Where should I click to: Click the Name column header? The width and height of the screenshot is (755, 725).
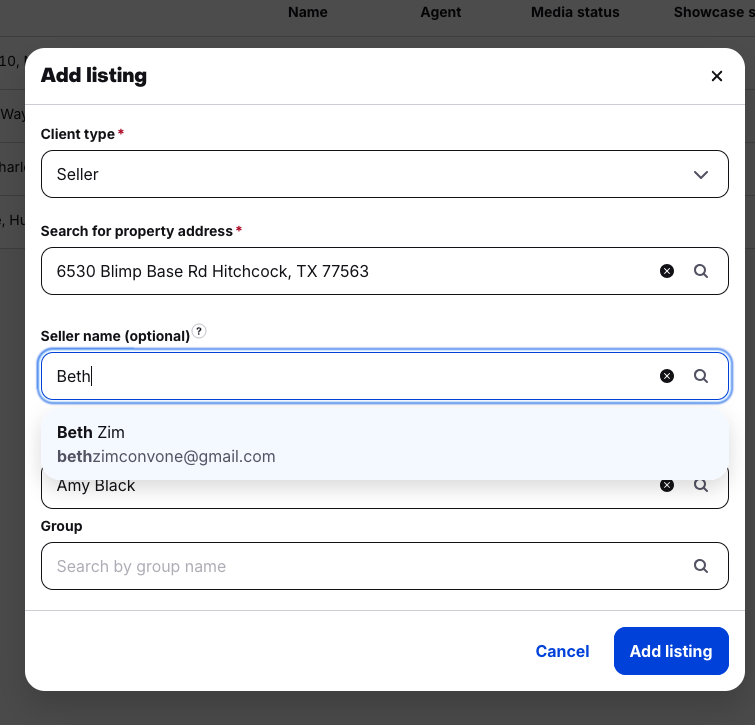[x=307, y=12]
